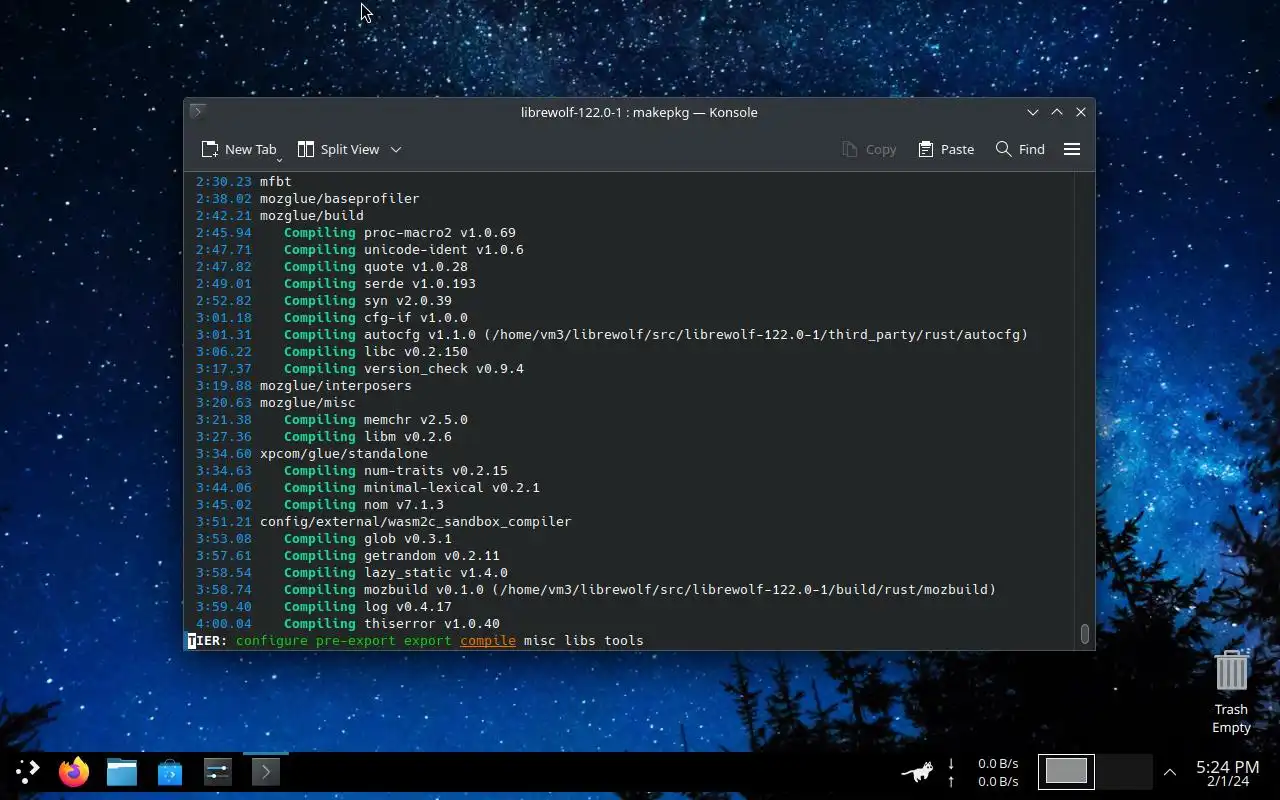Expand the New Tab dropdown arrow
This screenshot has height=800, width=1280.
tap(279, 160)
